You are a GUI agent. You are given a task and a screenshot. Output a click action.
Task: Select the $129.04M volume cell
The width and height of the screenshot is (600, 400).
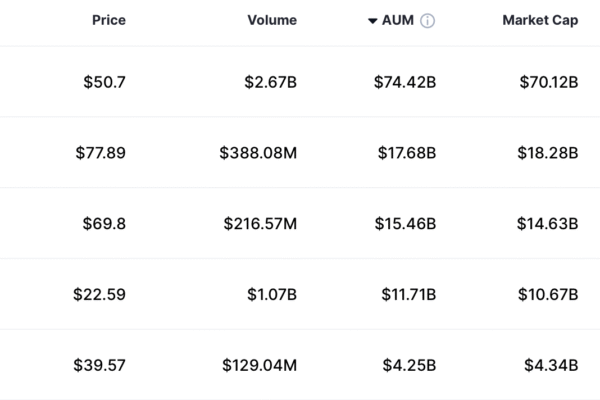(x=260, y=365)
